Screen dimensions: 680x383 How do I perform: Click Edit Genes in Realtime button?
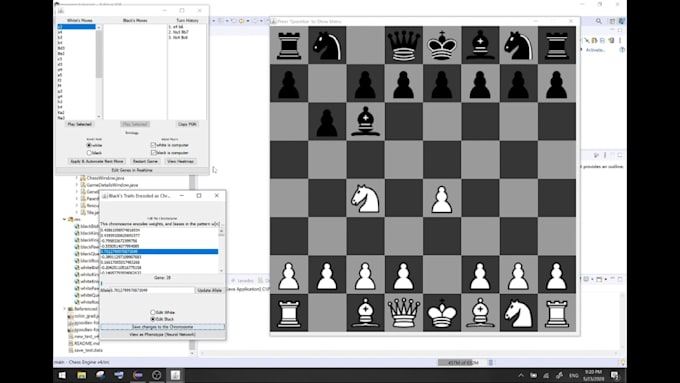click(x=132, y=170)
